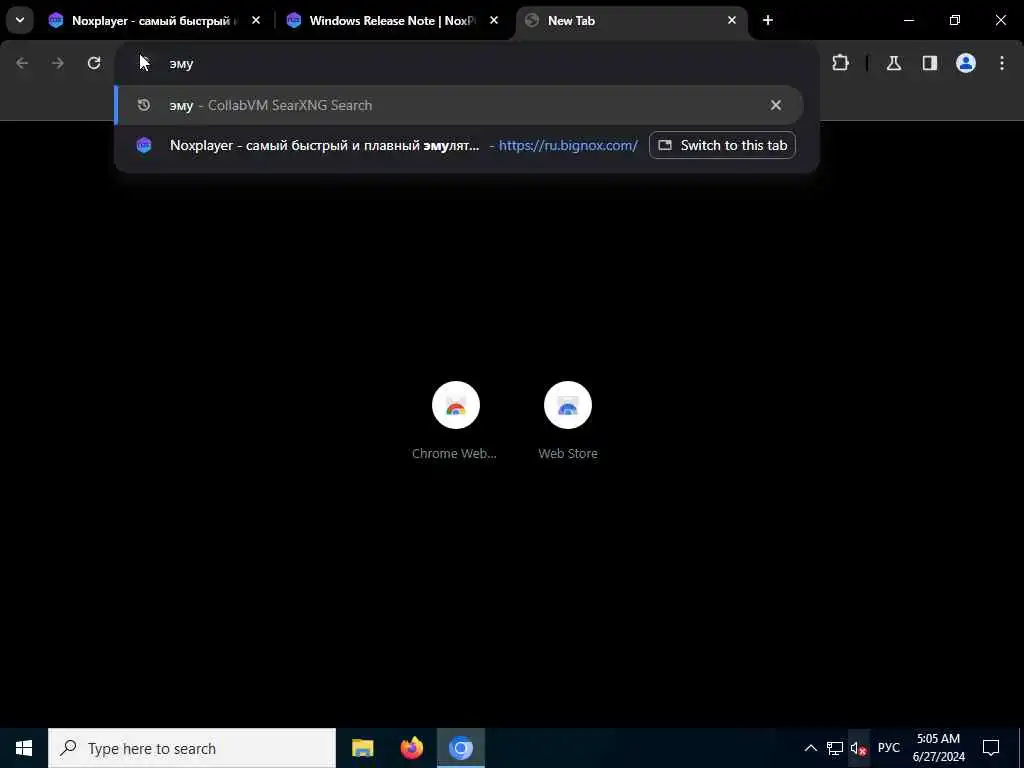Reload the current page

click(94, 63)
